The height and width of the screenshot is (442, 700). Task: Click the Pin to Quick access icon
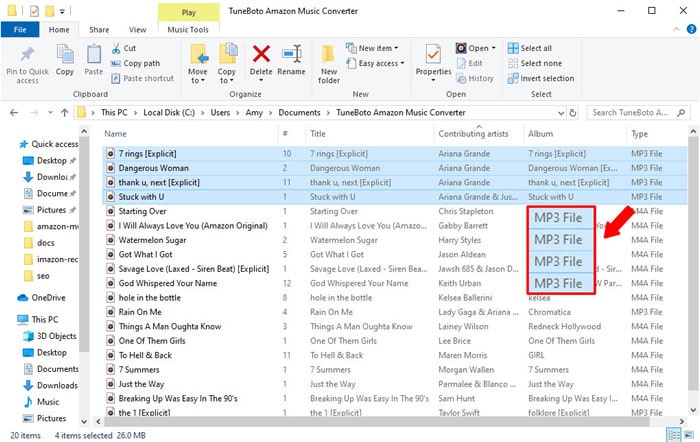pos(27,54)
